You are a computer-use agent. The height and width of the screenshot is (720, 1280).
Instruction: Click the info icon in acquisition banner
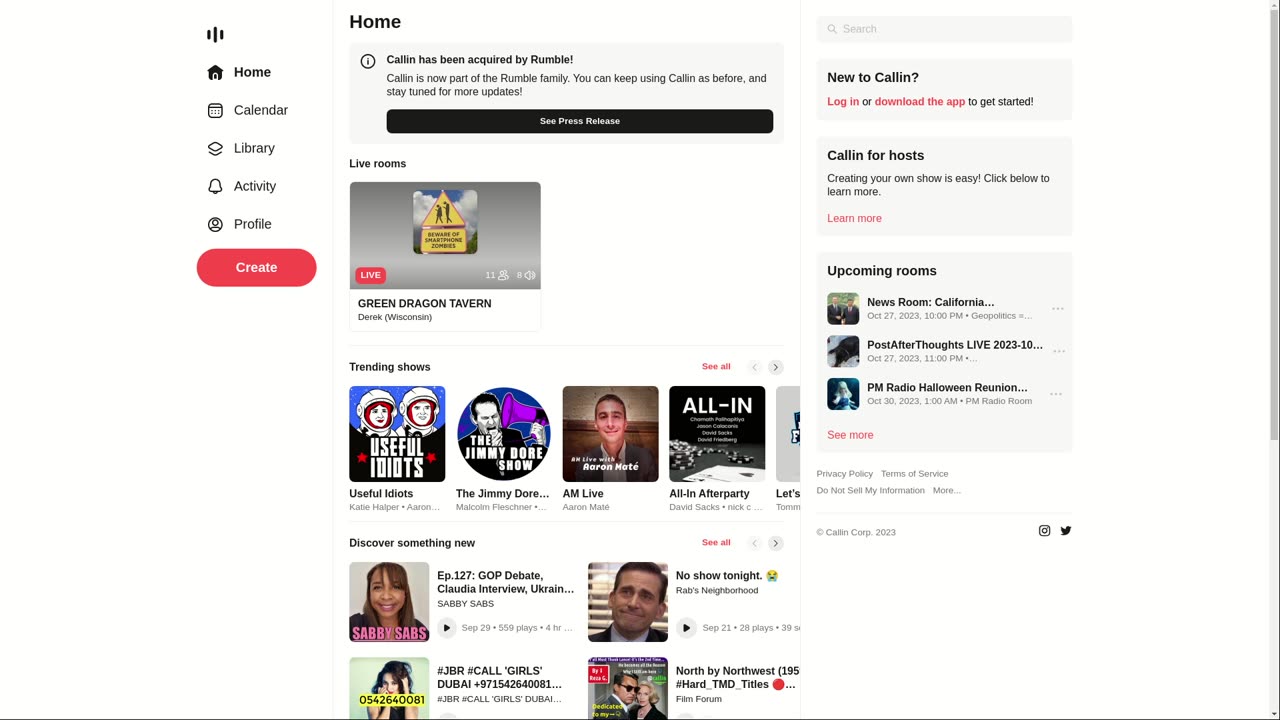[x=368, y=61]
